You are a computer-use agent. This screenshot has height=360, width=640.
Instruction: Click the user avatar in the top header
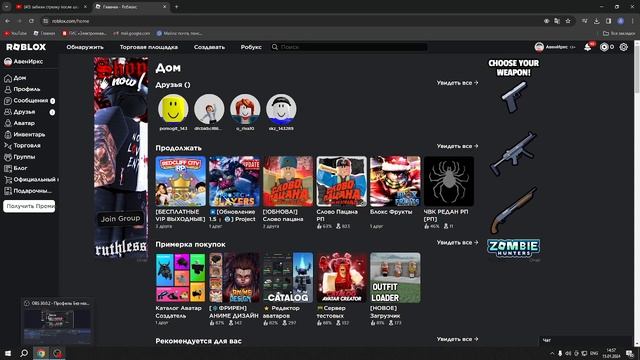tap(539, 47)
